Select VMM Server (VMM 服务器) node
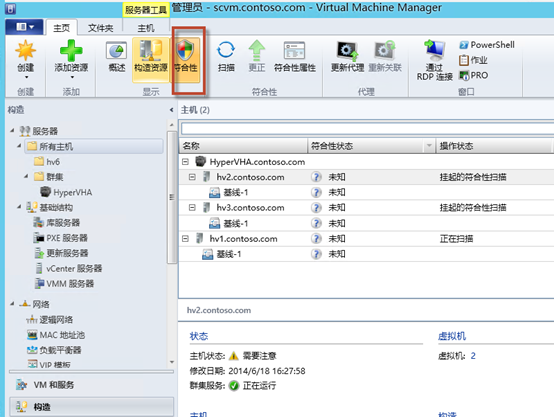The height and width of the screenshot is (417, 554). (64, 283)
